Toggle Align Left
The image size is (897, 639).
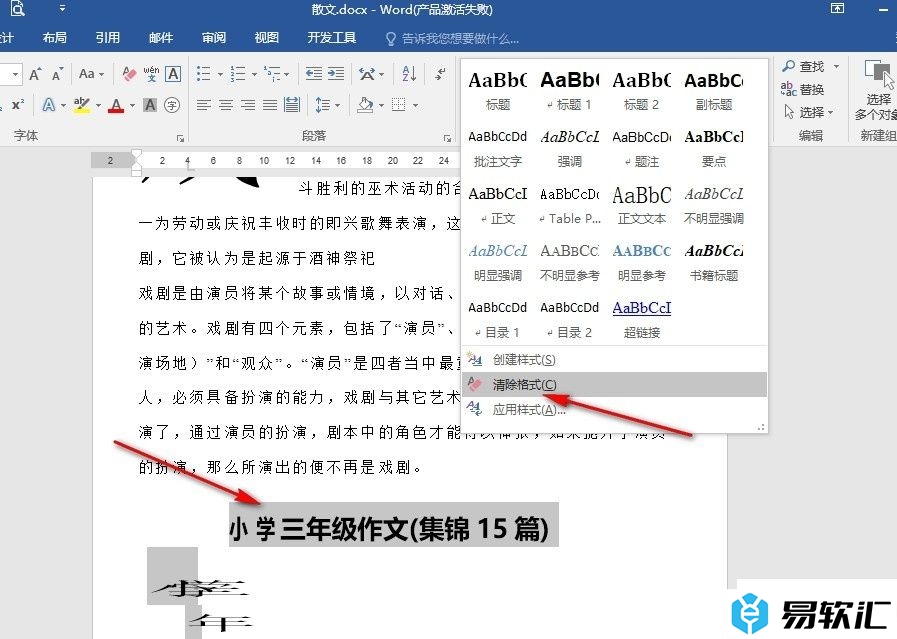click(x=204, y=105)
